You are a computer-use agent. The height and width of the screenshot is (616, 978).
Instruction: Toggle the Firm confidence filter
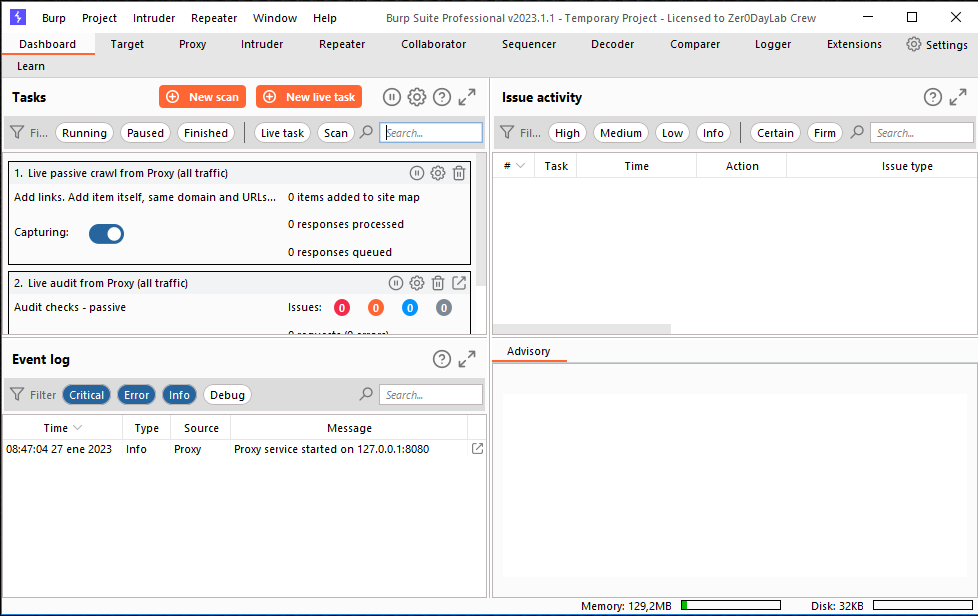[825, 133]
